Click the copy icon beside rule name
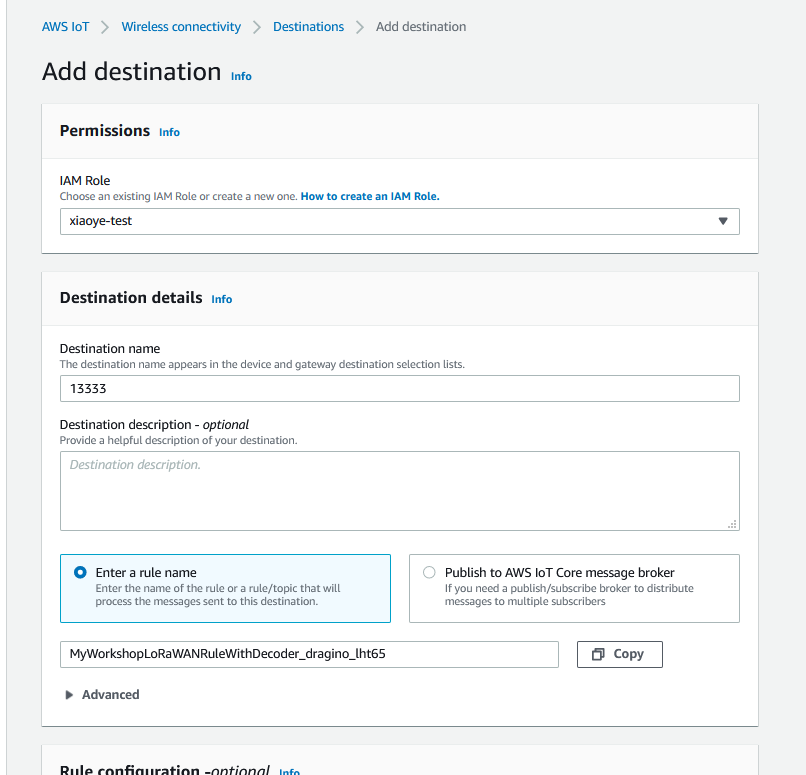Image resolution: width=806 pixels, height=775 pixels. tap(598, 654)
